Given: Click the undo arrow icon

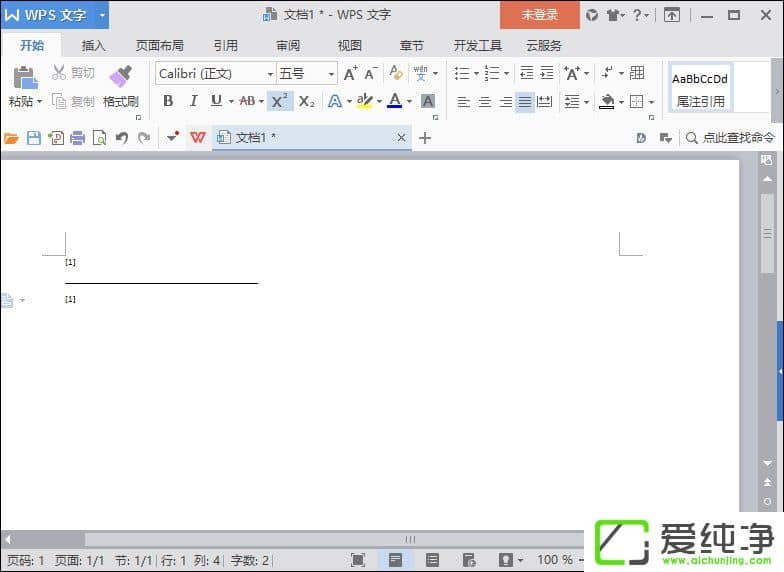Looking at the screenshot, I should point(121,138).
